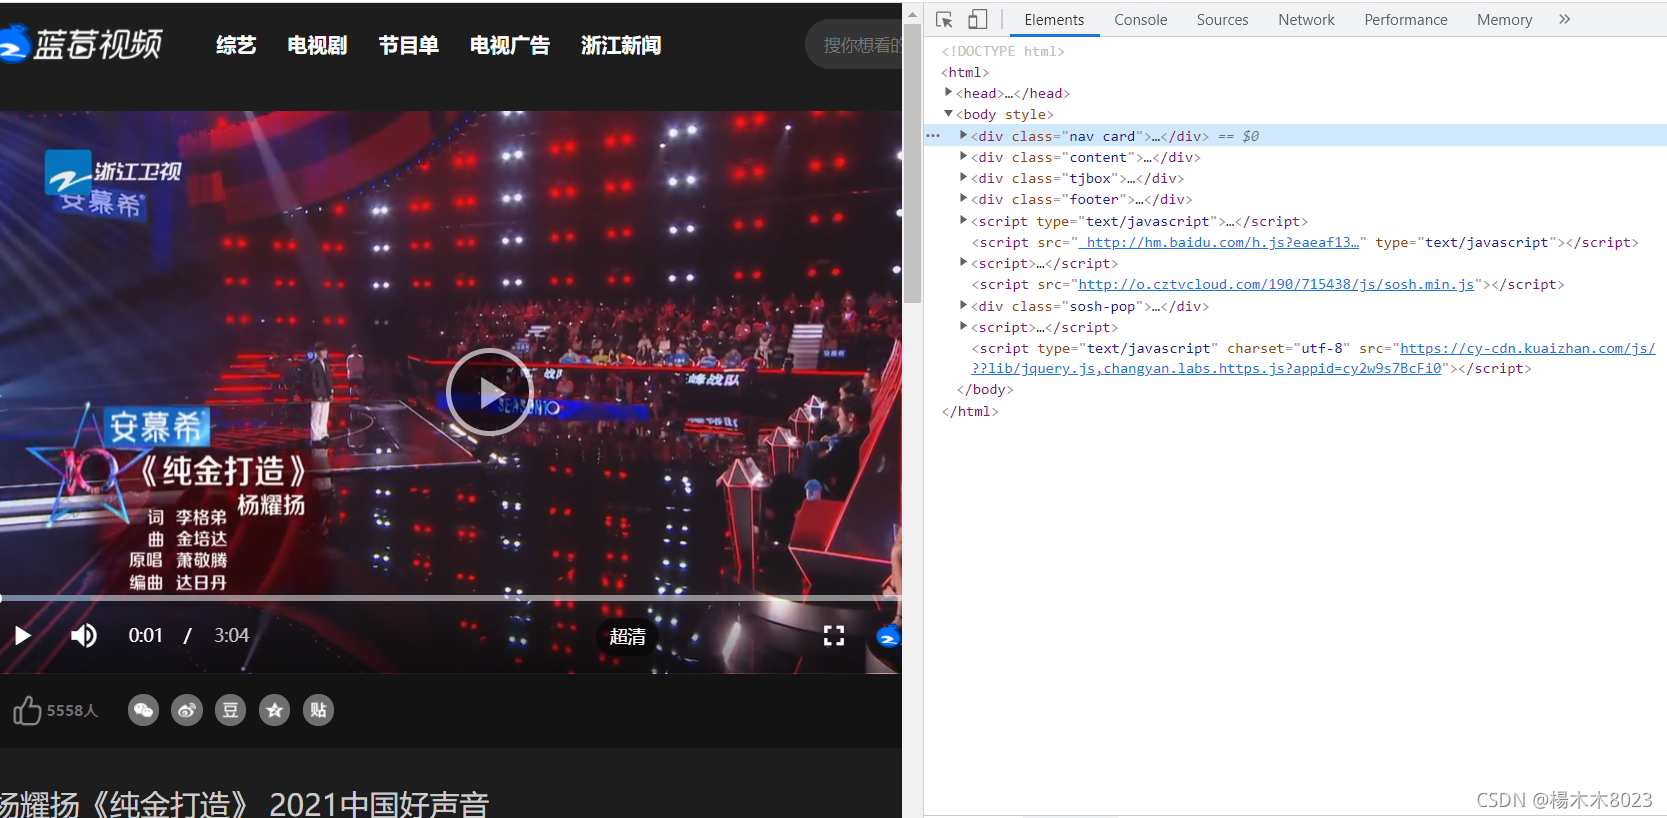The width and height of the screenshot is (1667, 818).
Task: Switch to the Elements tab in DevTools
Action: coord(1054,20)
